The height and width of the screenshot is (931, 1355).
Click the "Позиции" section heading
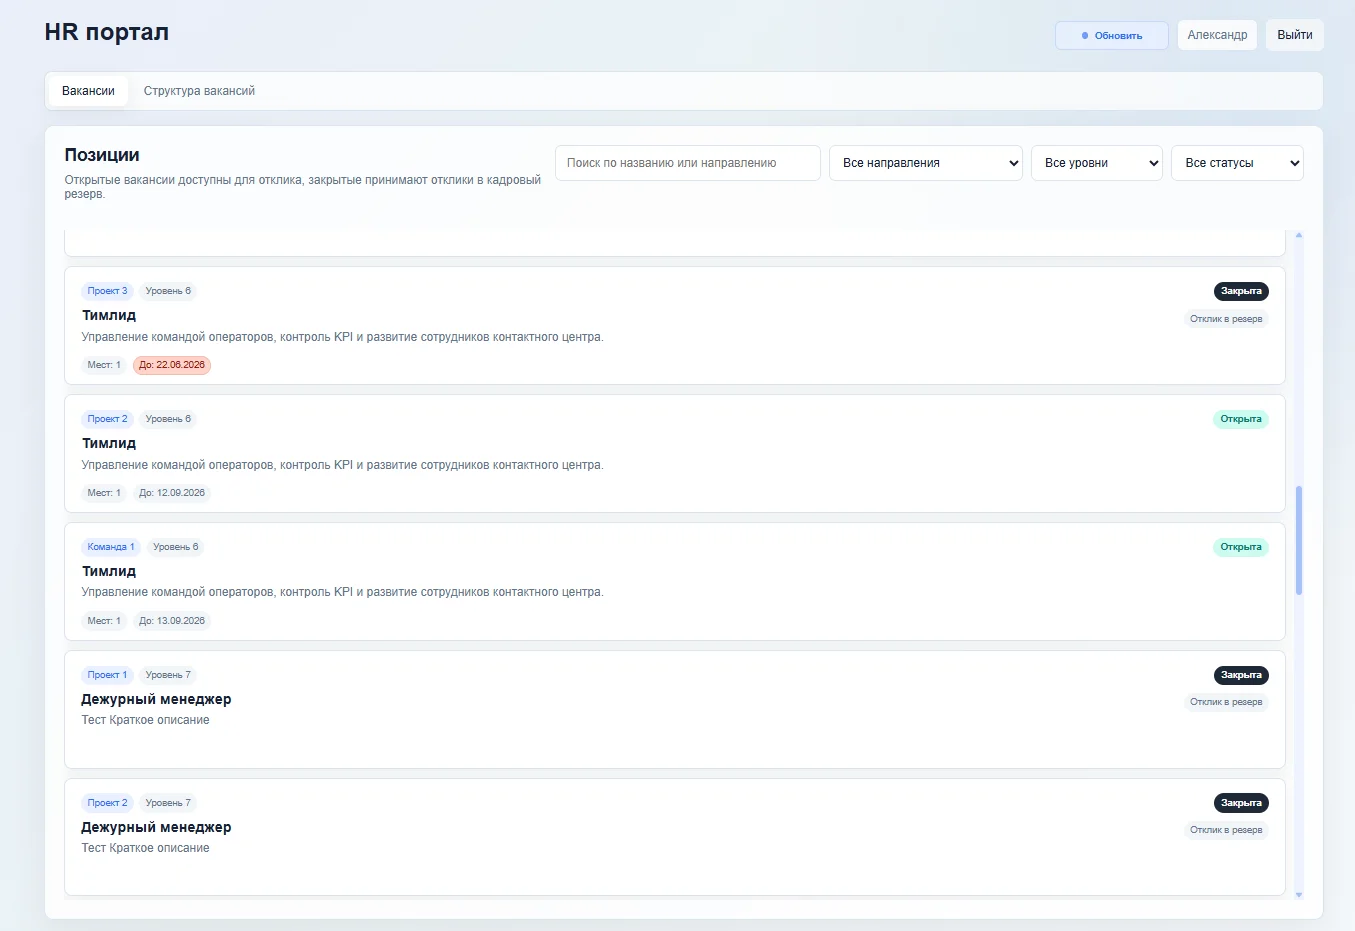pos(102,155)
